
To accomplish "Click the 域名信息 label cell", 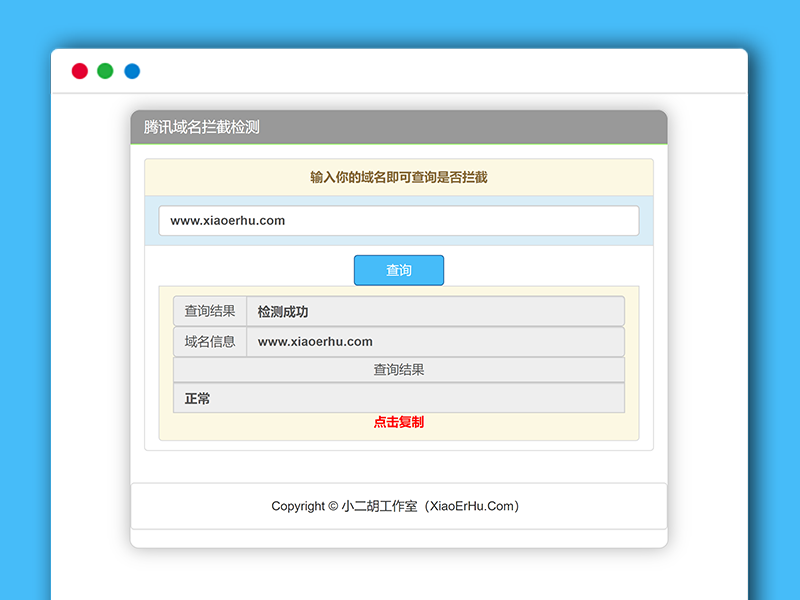I will coord(210,341).
